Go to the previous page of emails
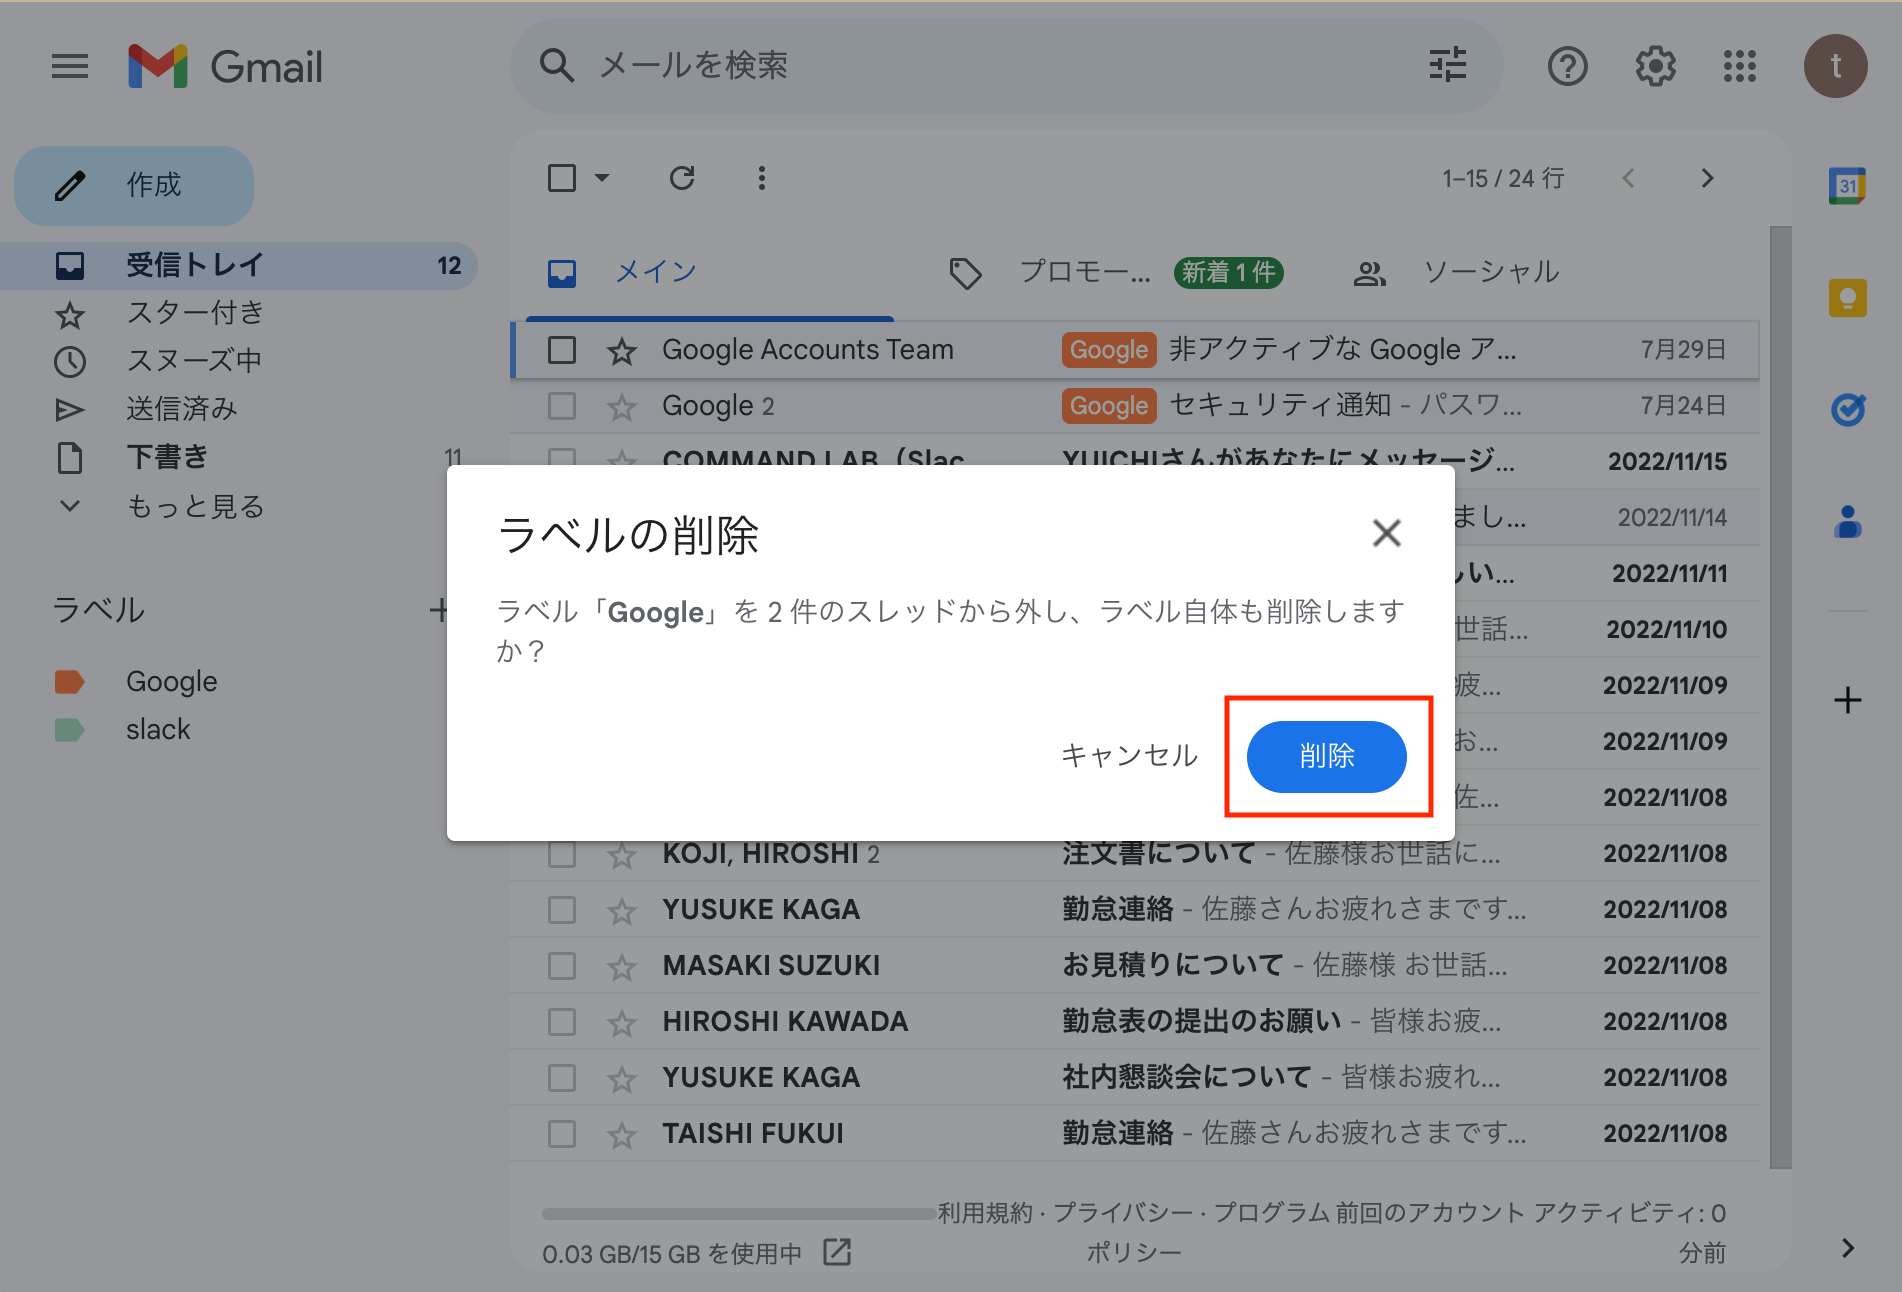1902x1292 pixels. pyautogui.click(x=1628, y=178)
